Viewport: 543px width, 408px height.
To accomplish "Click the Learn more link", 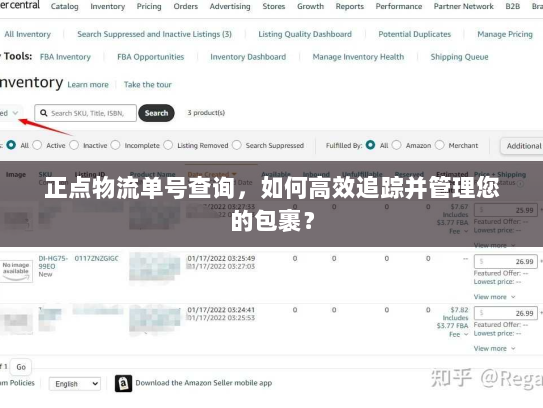I will (x=88, y=85).
